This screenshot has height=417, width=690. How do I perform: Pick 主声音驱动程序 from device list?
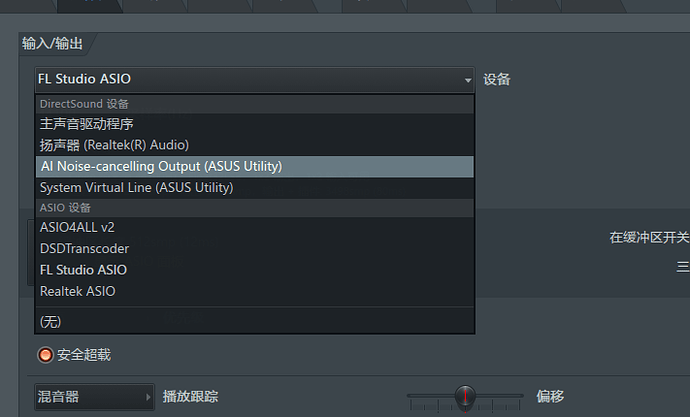87,124
